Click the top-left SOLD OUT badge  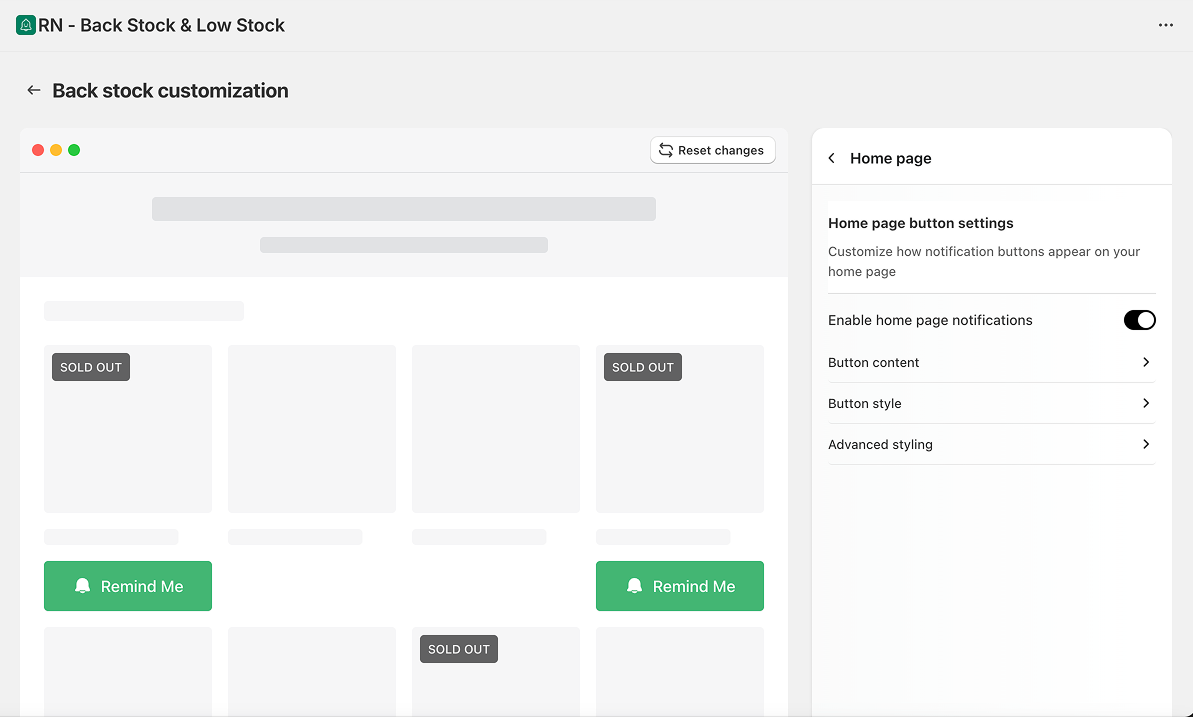tap(91, 367)
